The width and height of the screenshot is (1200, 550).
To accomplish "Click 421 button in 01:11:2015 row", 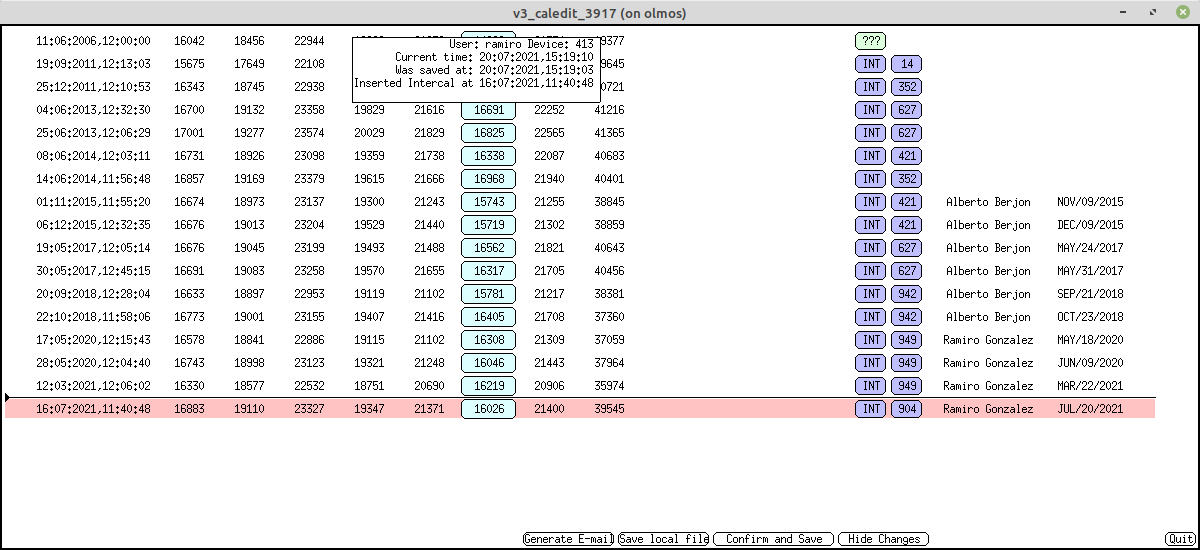I will pyautogui.click(x=907, y=202).
